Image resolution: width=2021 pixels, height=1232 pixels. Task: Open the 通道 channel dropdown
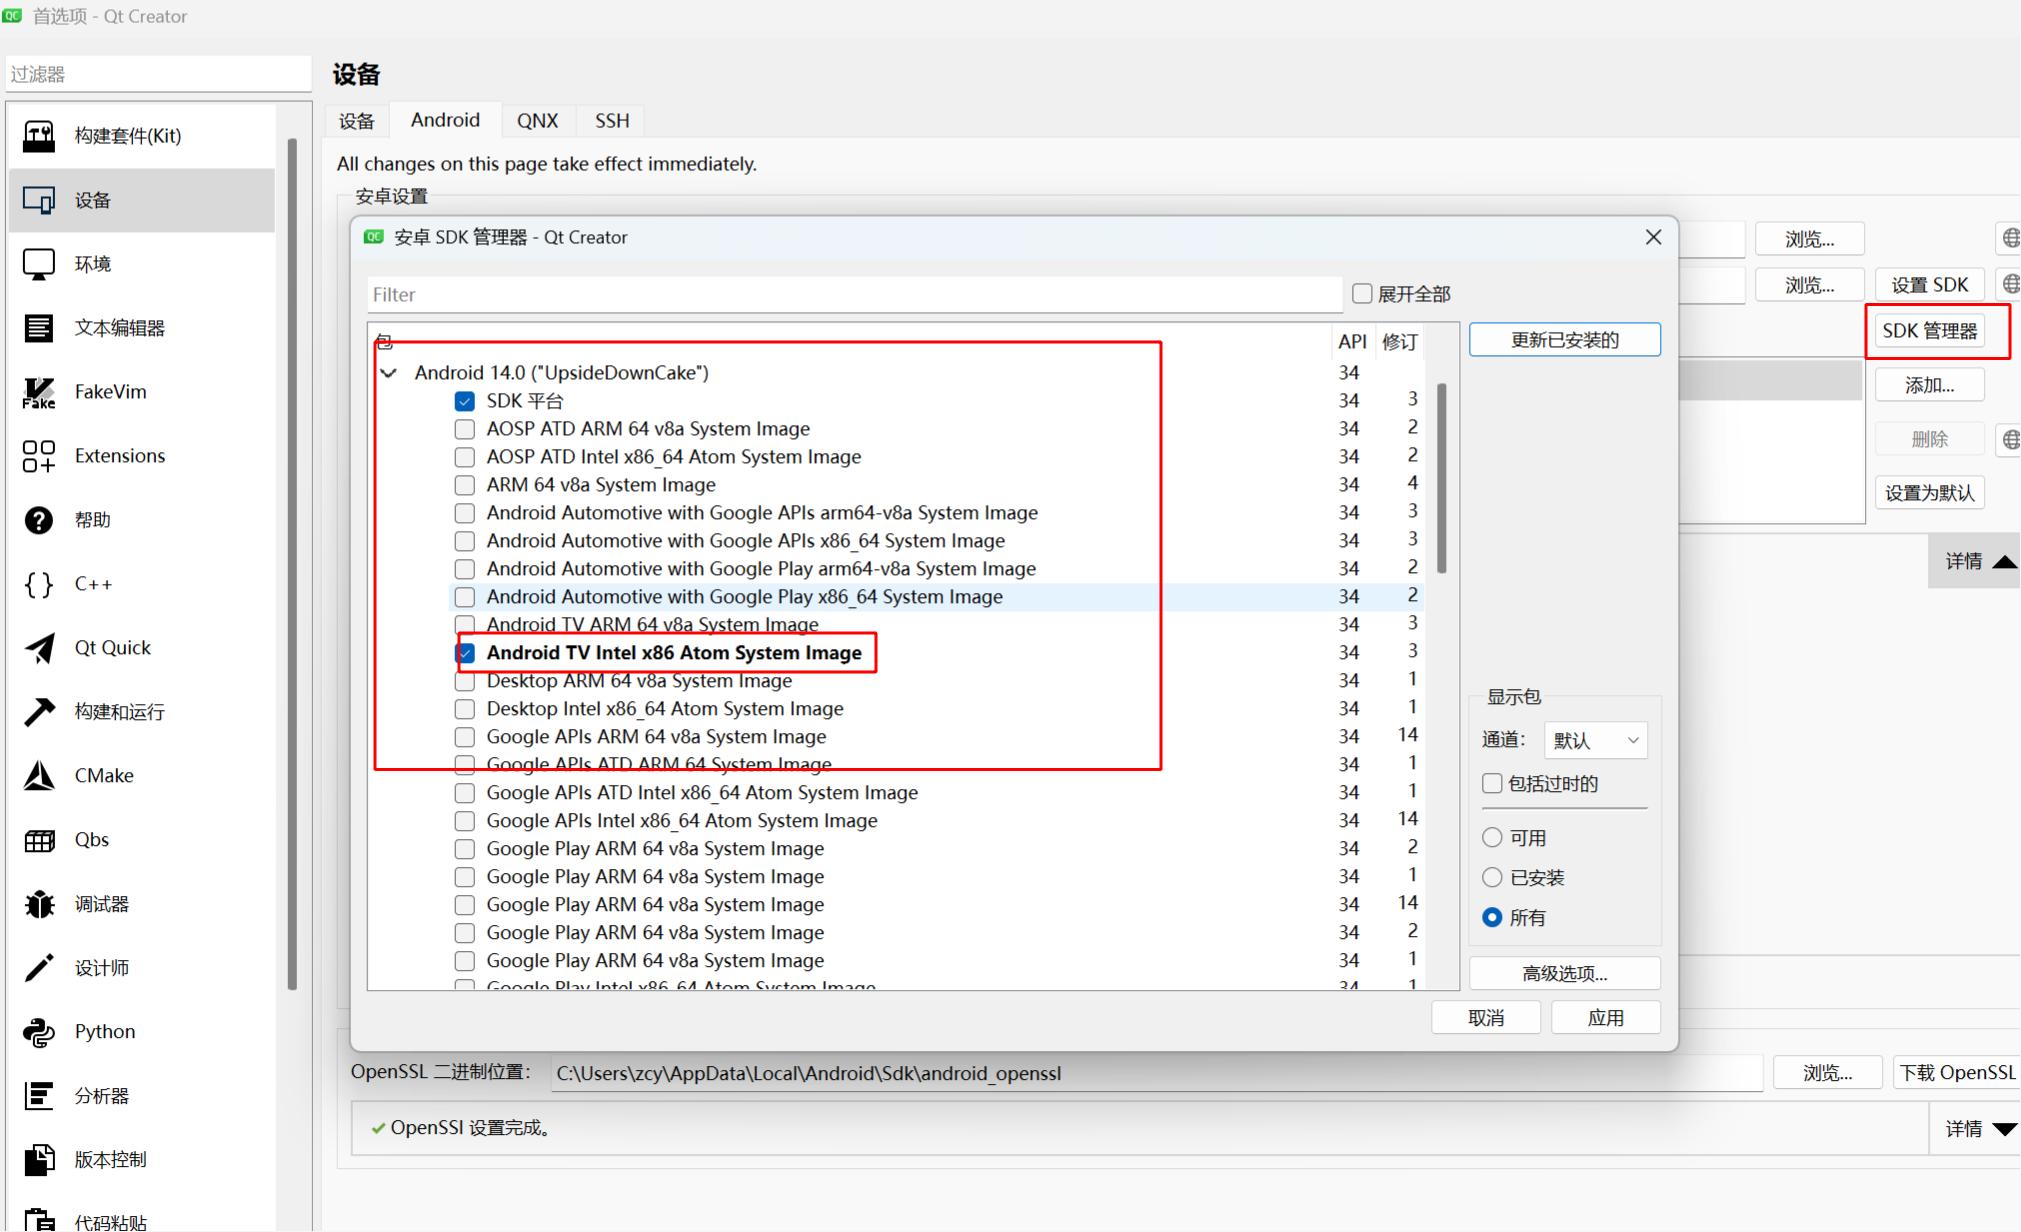tap(1595, 740)
